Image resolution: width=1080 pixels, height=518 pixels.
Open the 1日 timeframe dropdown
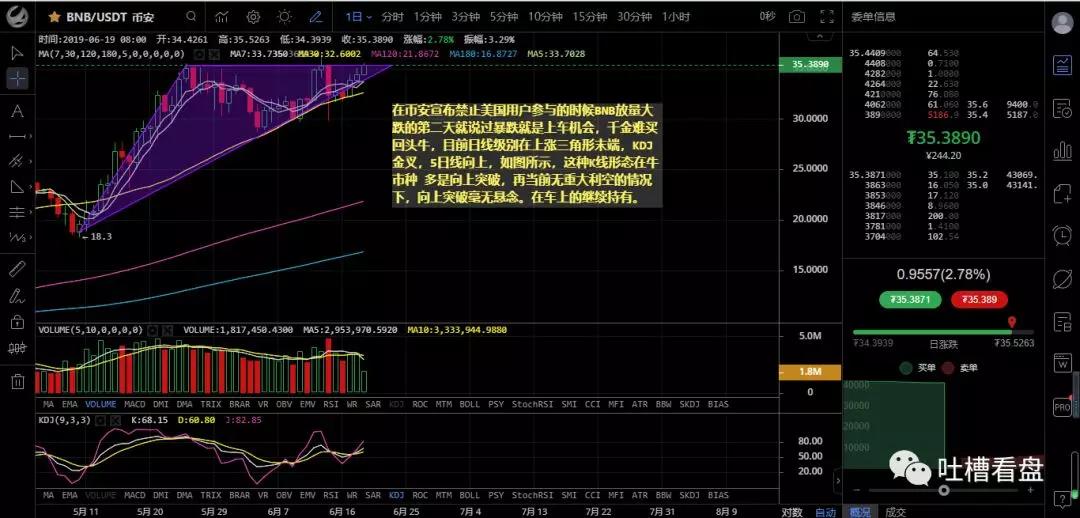pyautogui.click(x=359, y=17)
